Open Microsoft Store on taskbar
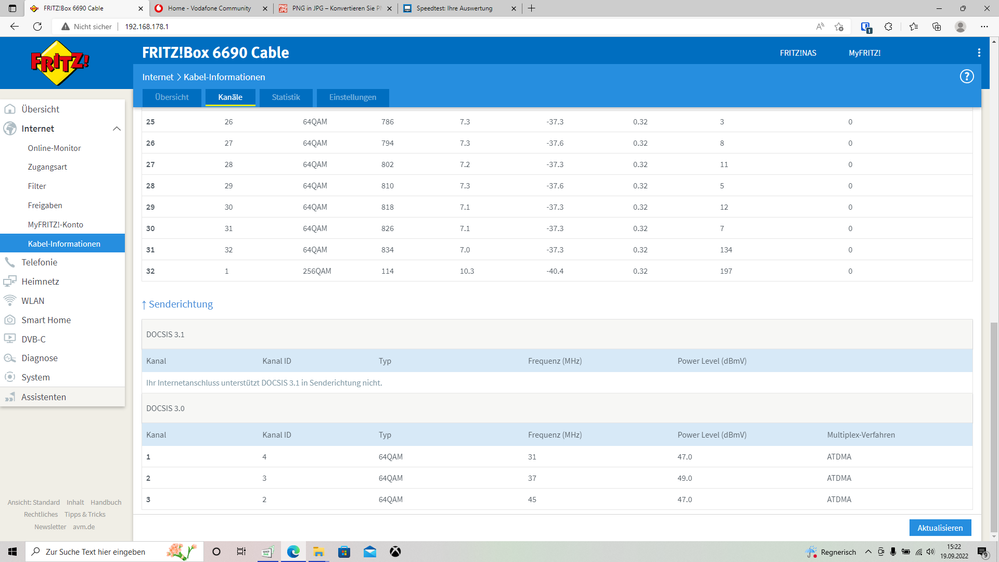Screen dimensions: 999x562 344,552
